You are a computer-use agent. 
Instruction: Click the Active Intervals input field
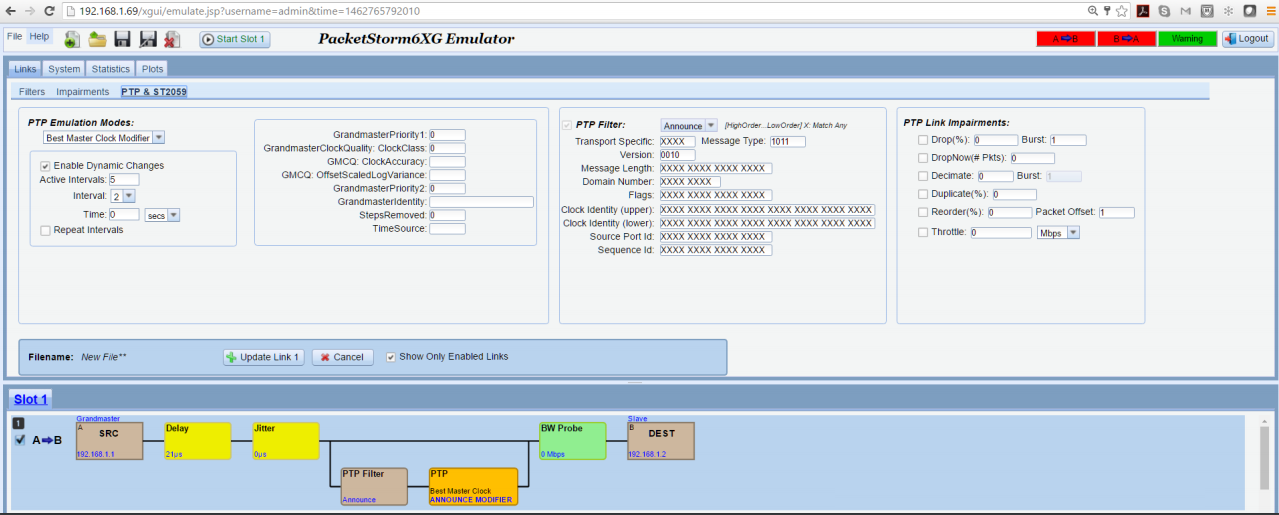pyautogui.click(x=124, y=180)
